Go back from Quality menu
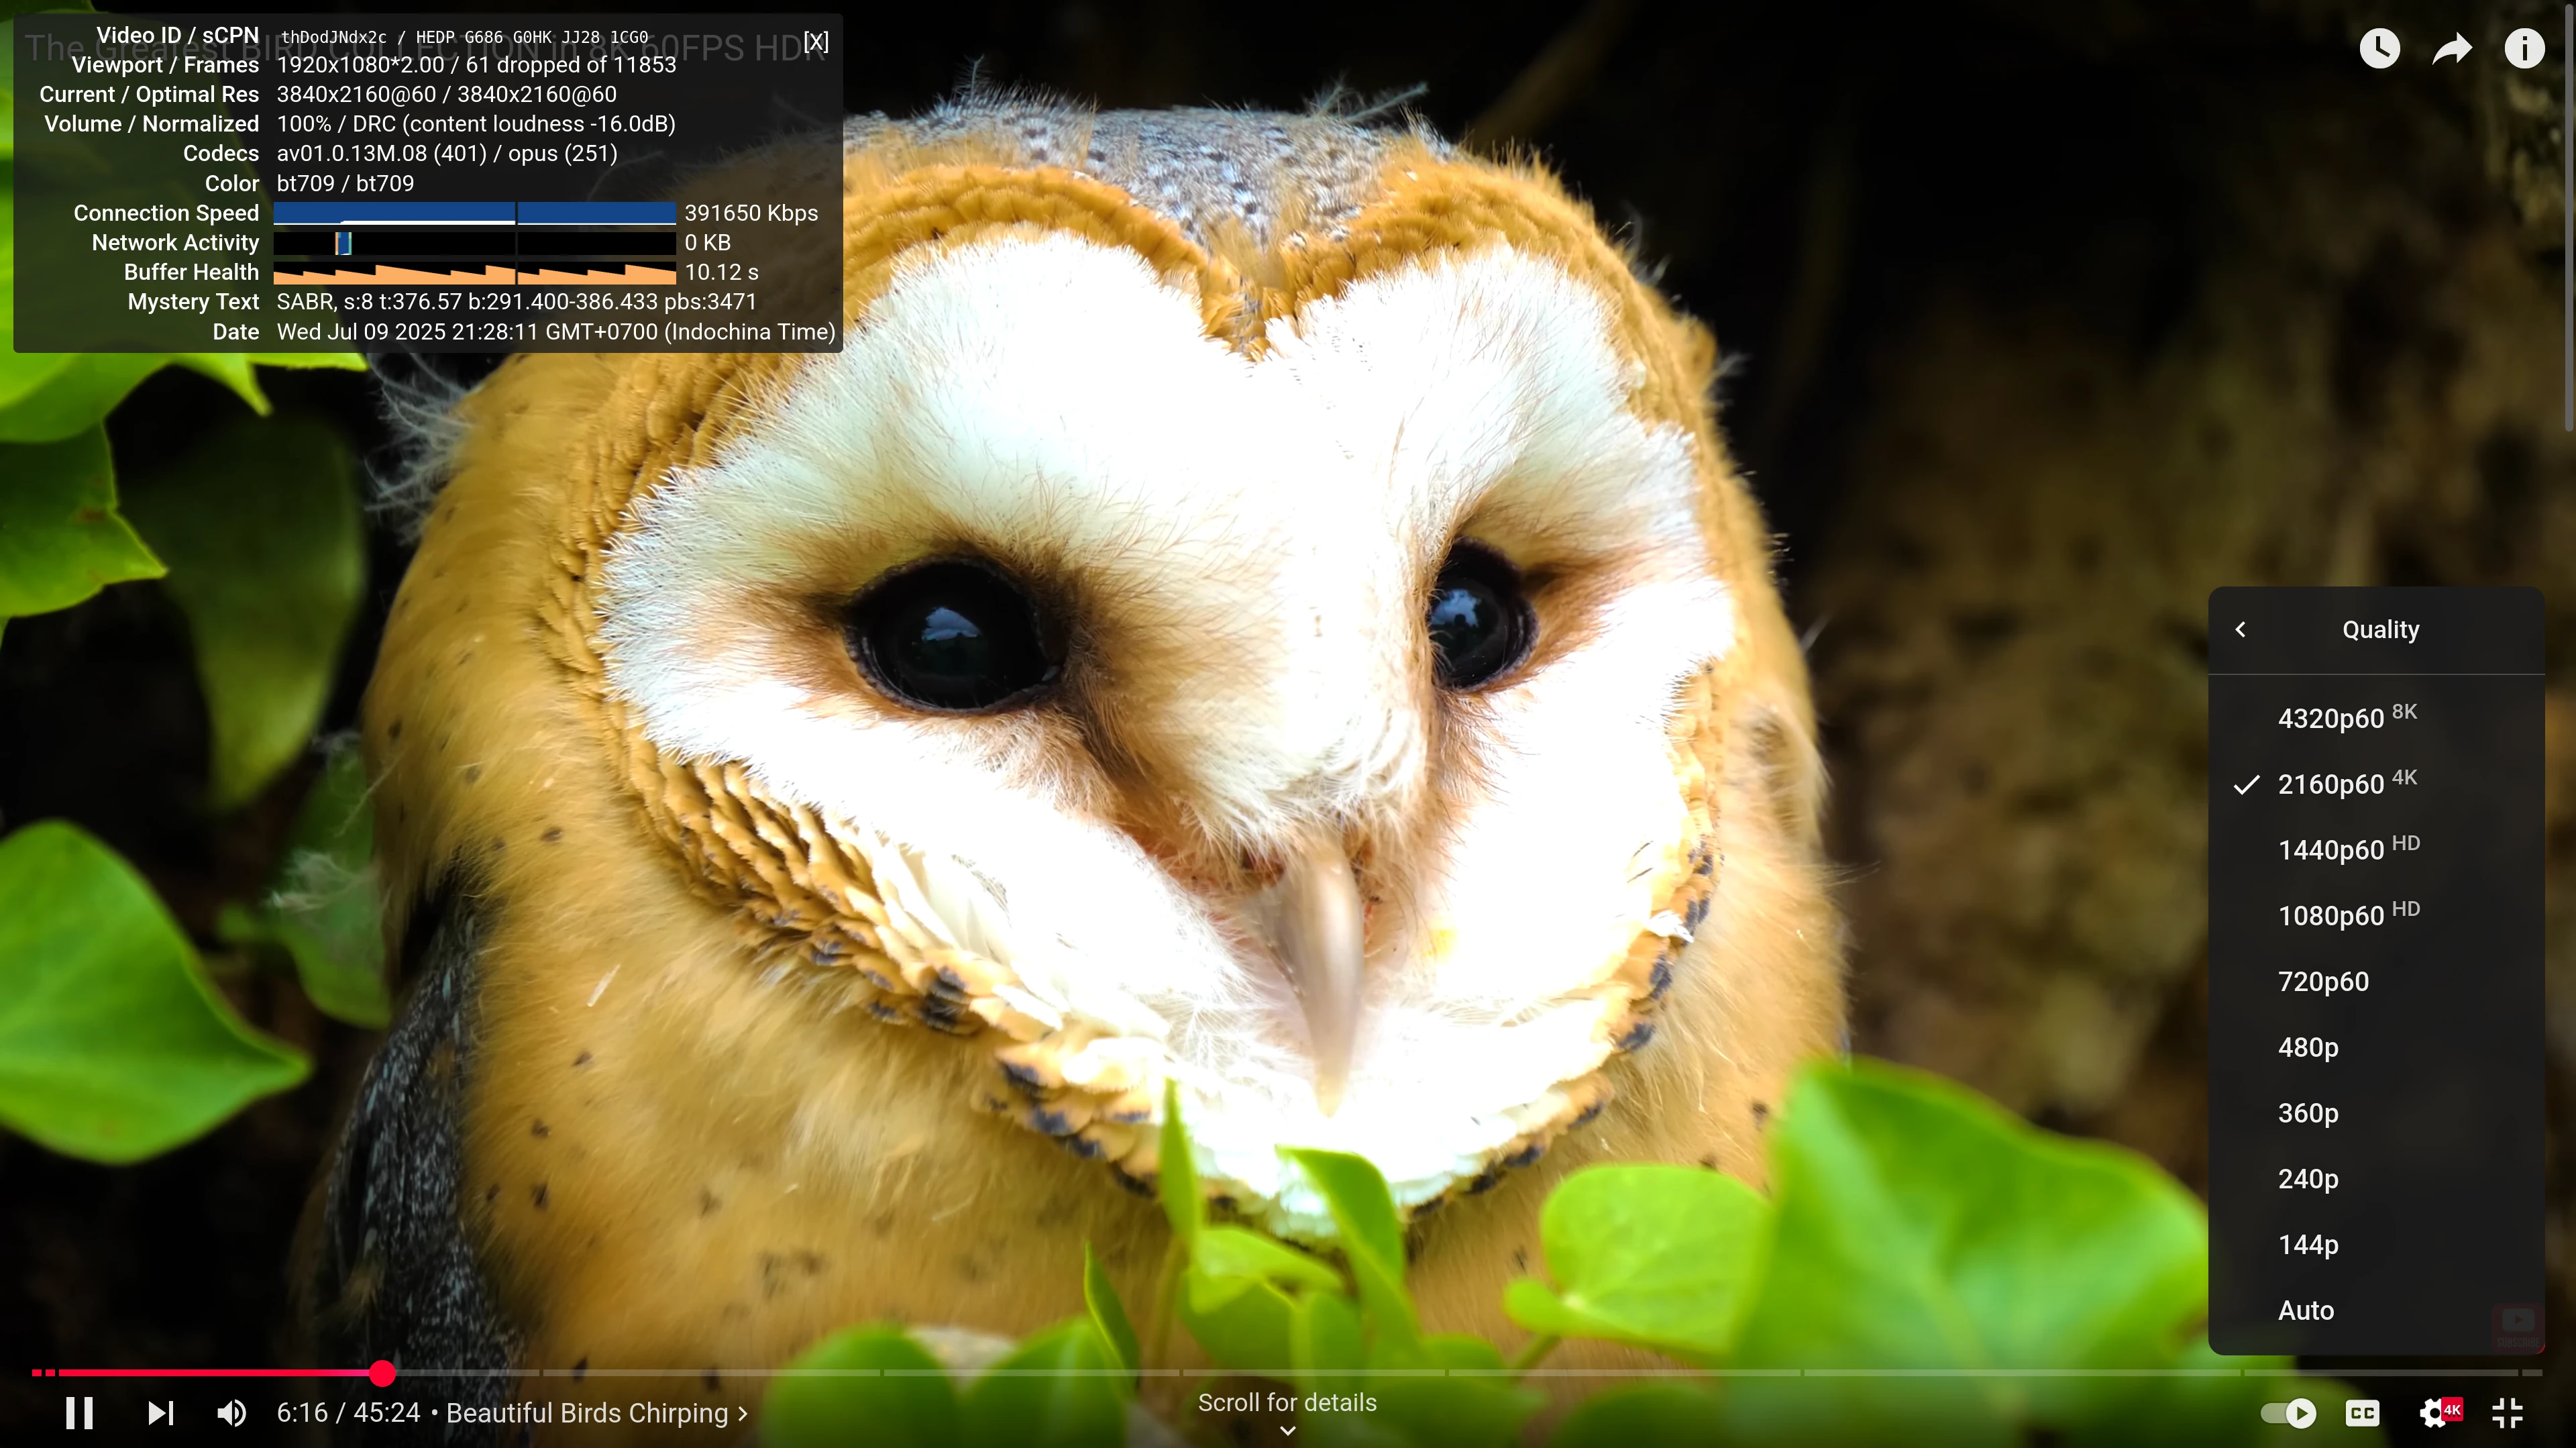The width and height of the screenshot is (2576, 1448). click(x=2240, y=629)
